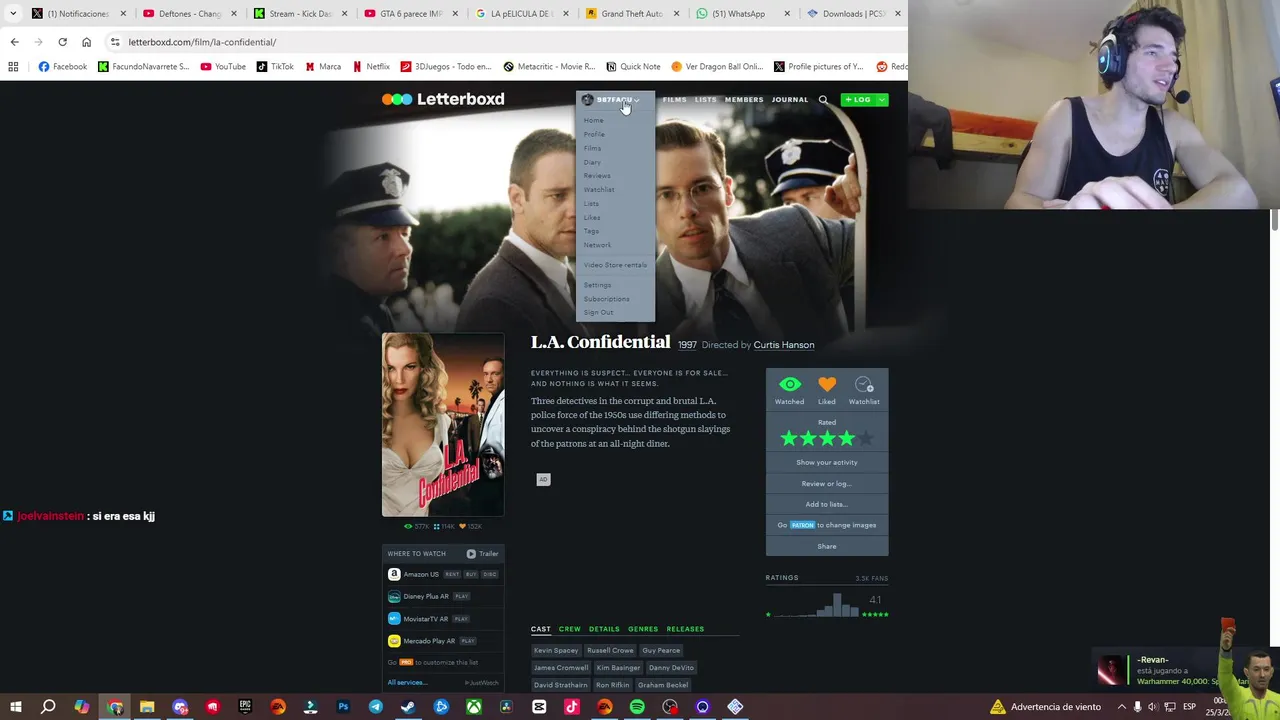This screenshot has height=720, width=1280.
Task: Open MEMBERS in the top navigation
Action: click(x=744, y=100)
